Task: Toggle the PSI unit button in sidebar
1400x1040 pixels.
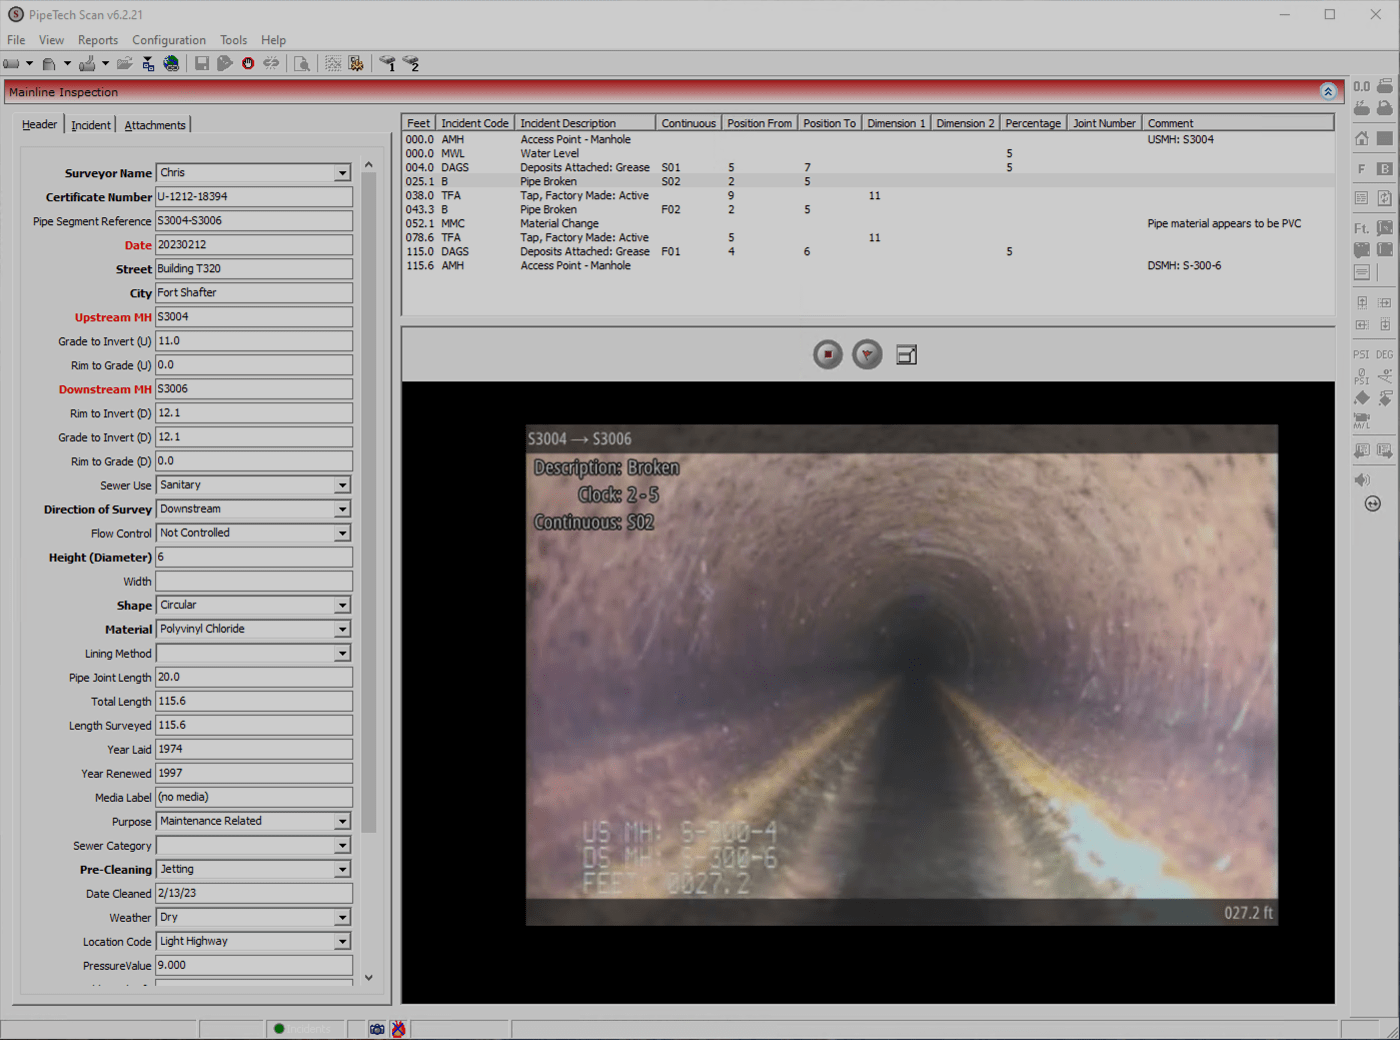Action: [1361, 354]
